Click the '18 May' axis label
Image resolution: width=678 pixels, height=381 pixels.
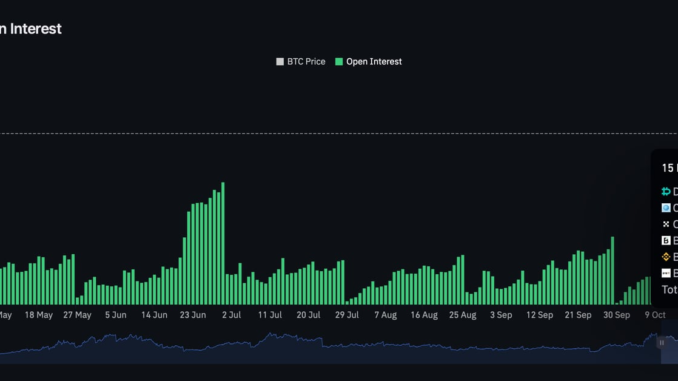tap(39, 315)
